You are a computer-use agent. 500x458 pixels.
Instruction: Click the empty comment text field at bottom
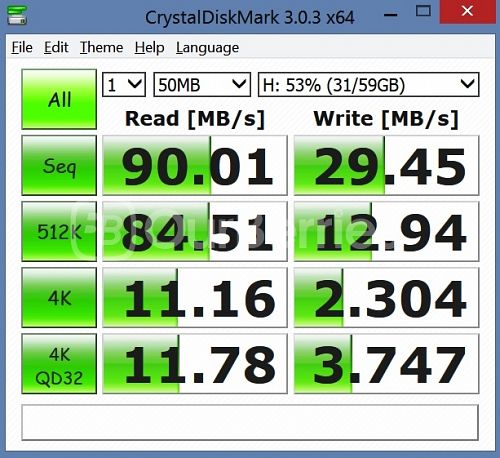point(250,422)
